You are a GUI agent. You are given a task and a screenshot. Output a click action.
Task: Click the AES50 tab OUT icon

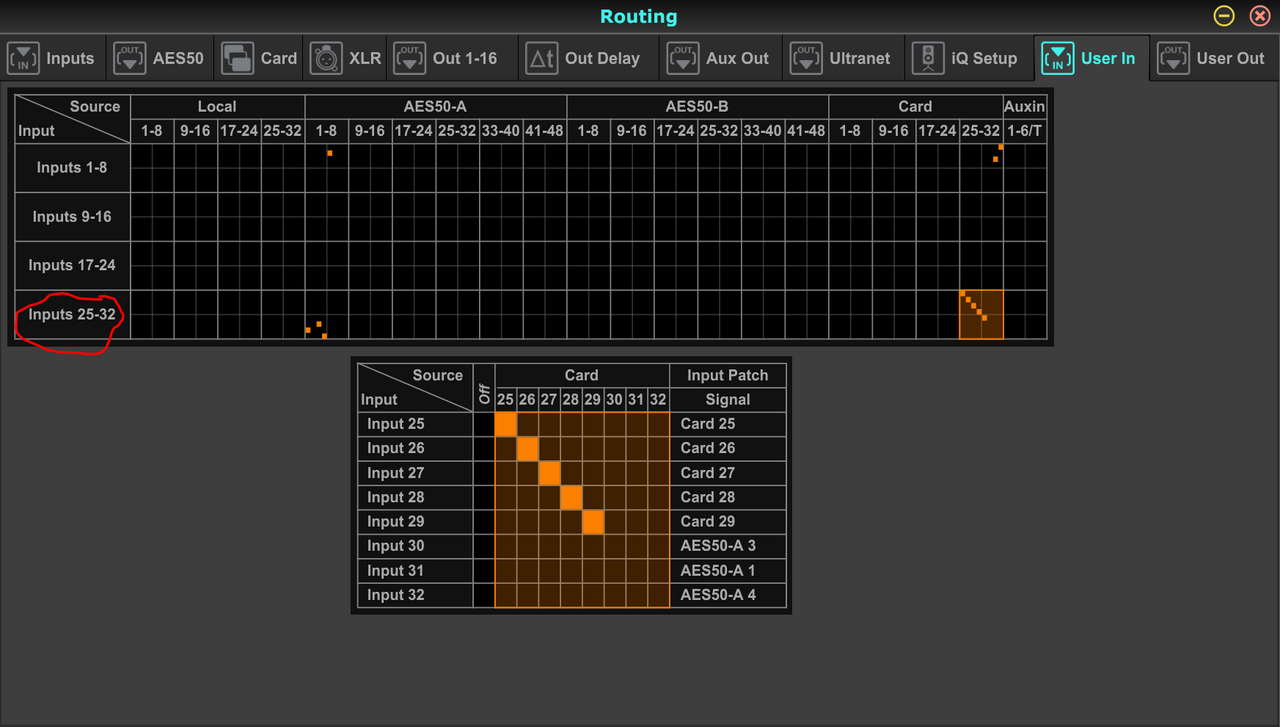130,58
